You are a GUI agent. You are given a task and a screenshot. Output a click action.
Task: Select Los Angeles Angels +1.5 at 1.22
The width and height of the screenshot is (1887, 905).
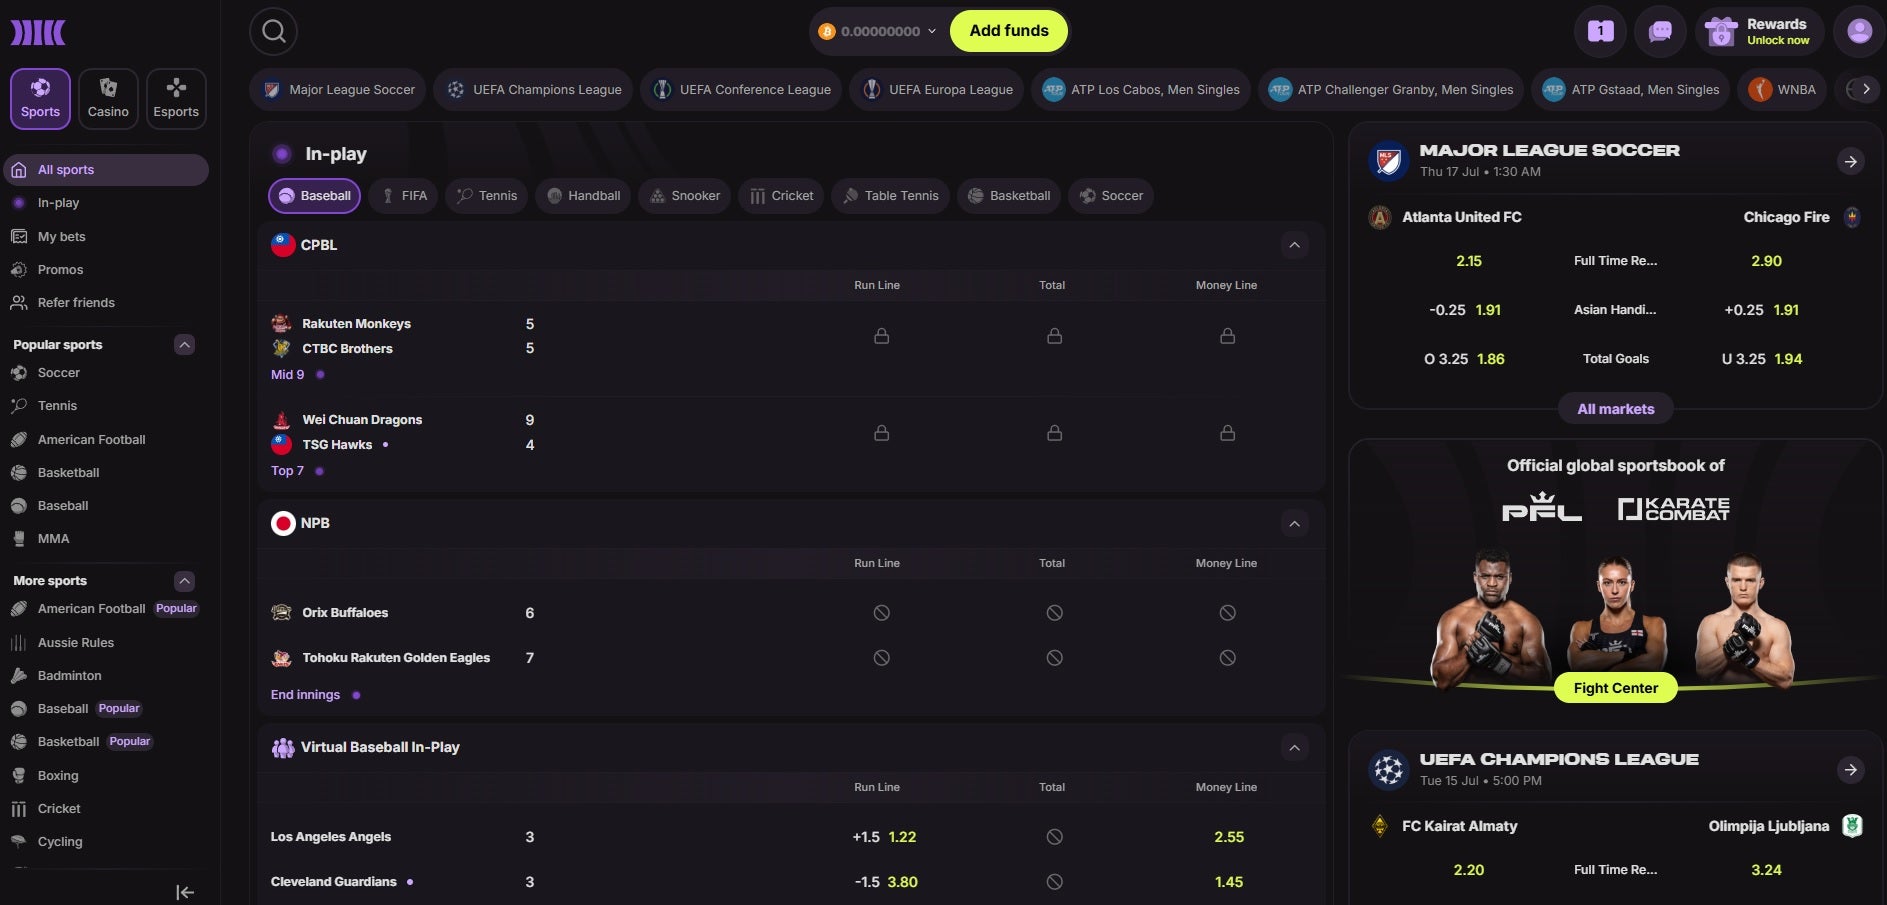pyautogui.click(x=884, y=837)
